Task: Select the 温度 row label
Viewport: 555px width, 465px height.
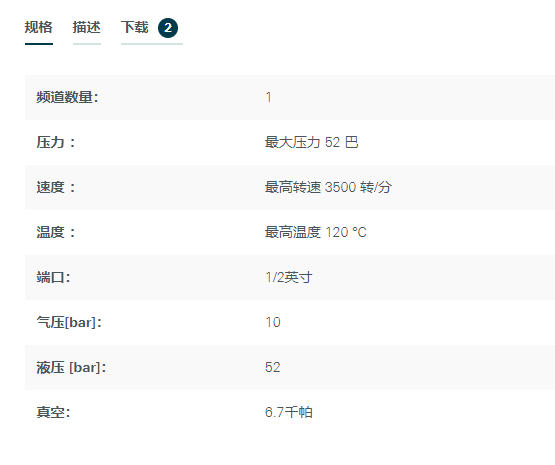Action: 56,232
